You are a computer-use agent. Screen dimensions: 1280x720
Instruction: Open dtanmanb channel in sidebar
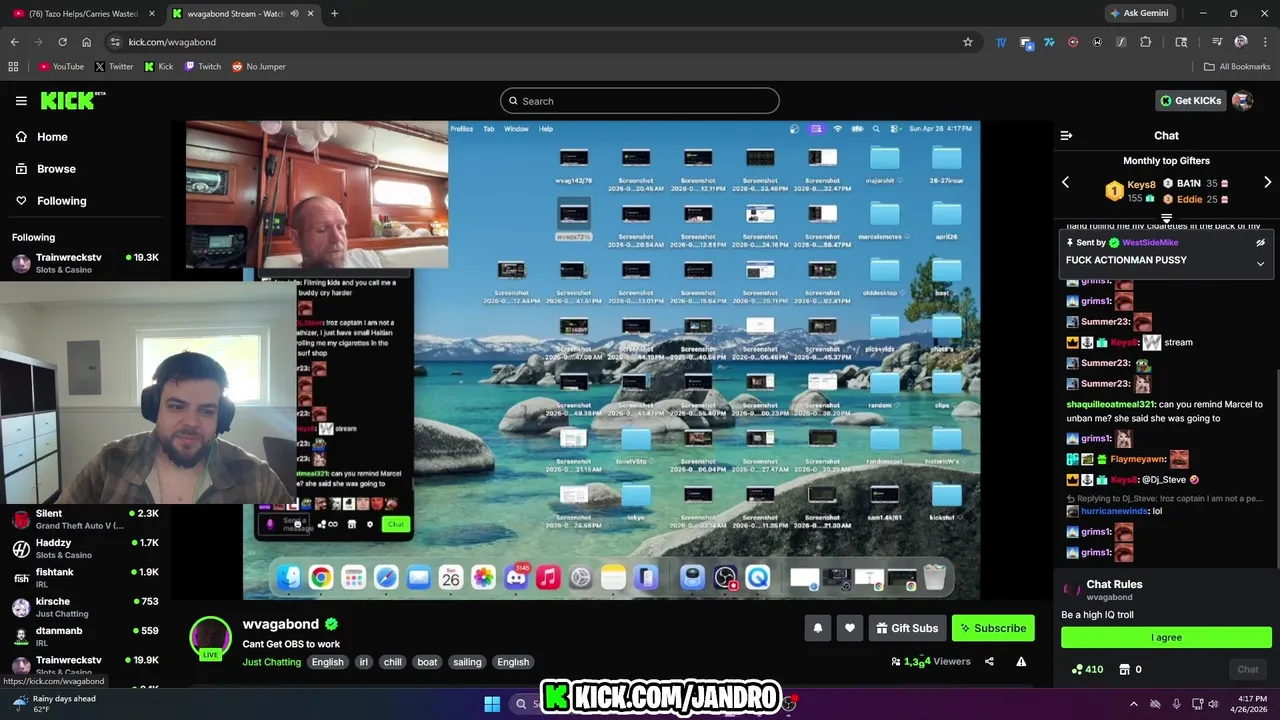(x=85, y=636)
